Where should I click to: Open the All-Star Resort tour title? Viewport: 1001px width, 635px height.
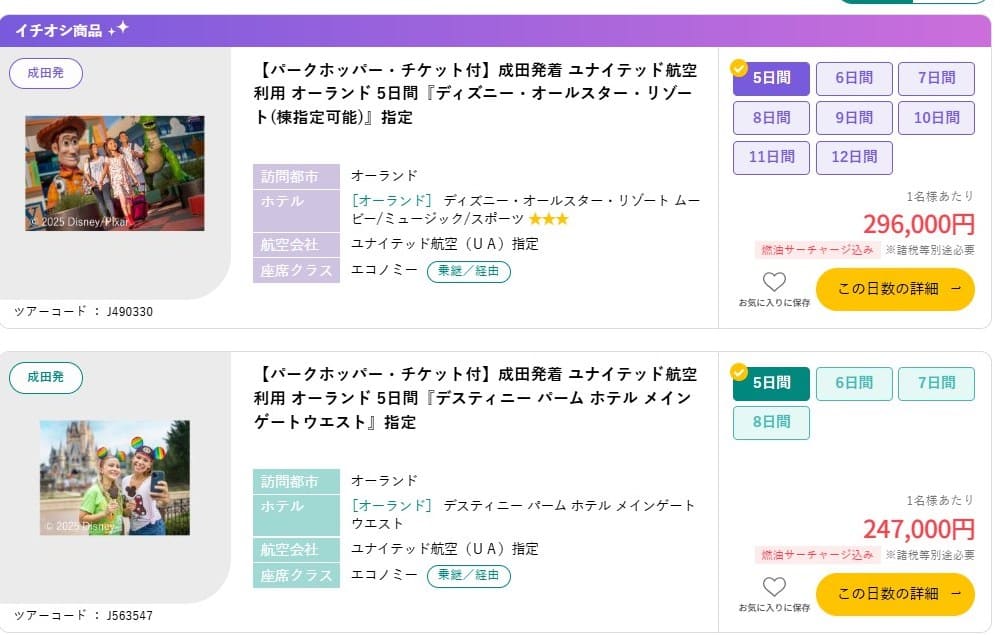pos(476,93)
